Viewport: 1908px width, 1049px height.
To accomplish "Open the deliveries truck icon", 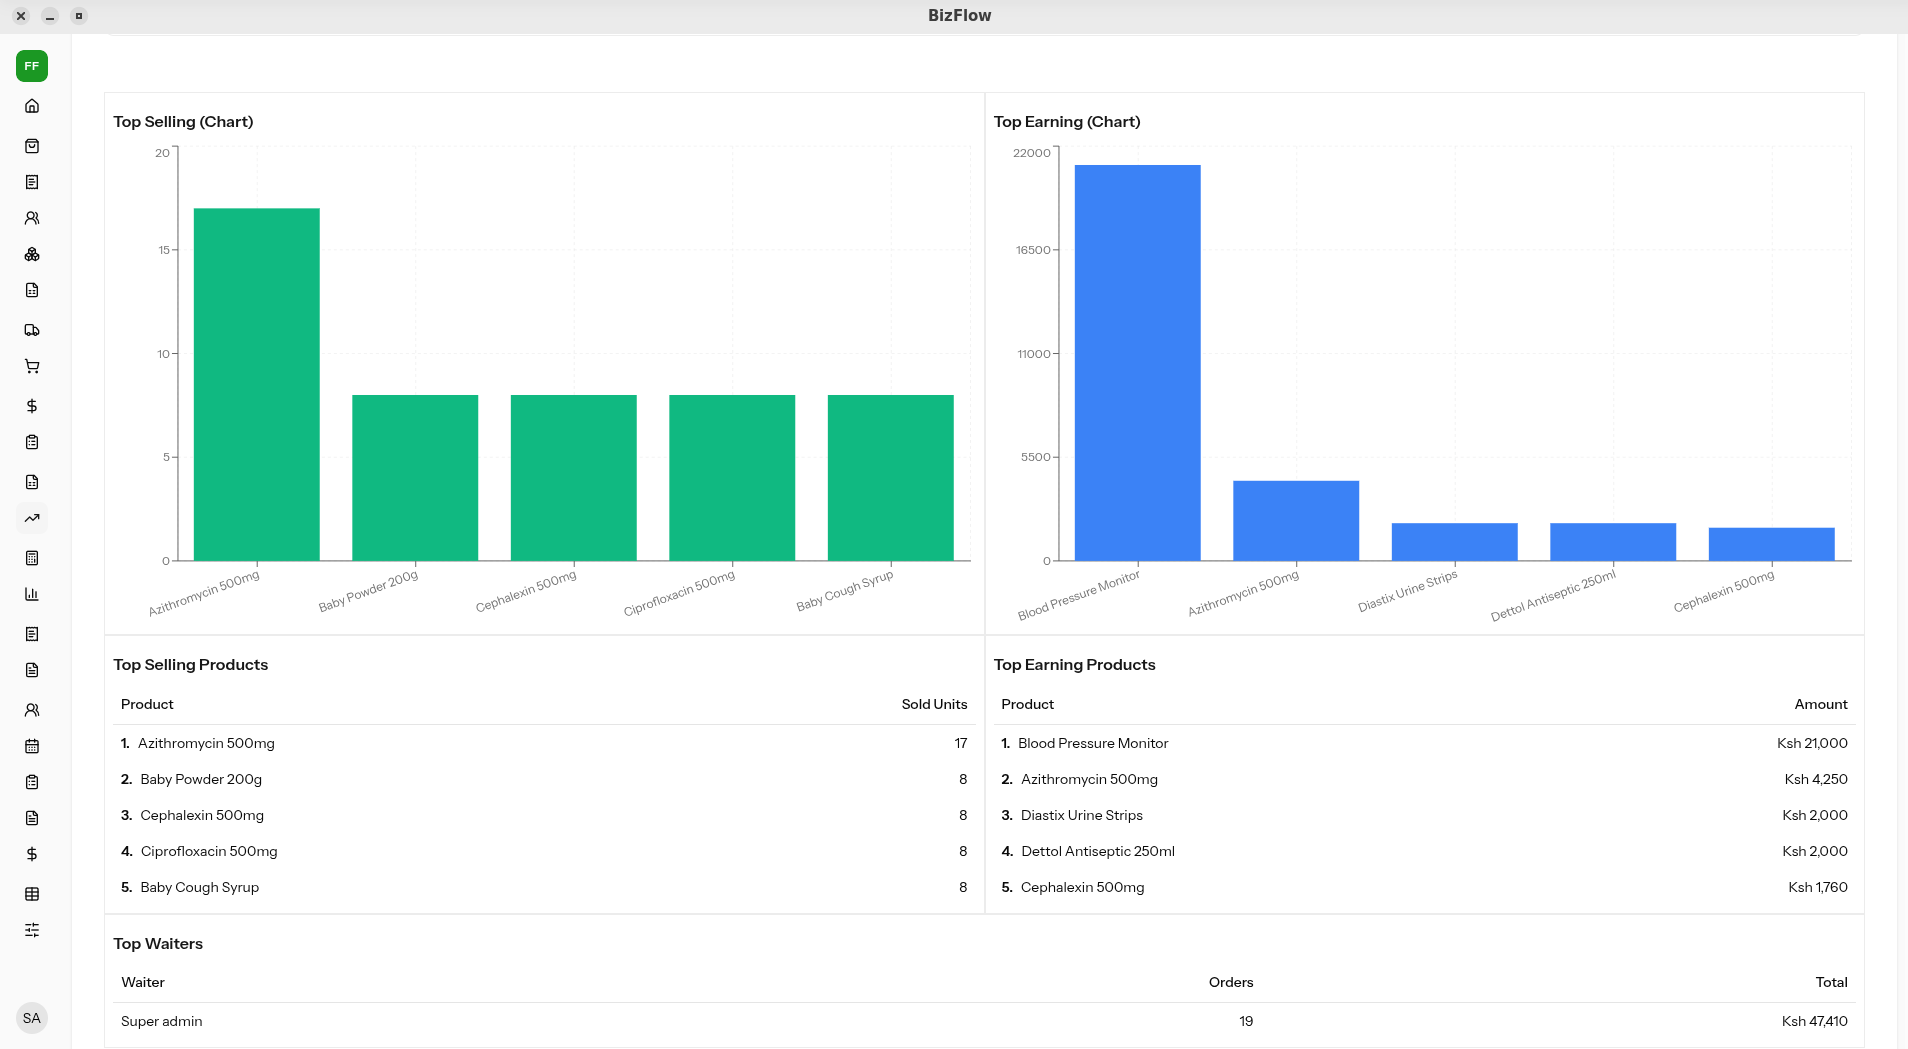I will 32,329.
